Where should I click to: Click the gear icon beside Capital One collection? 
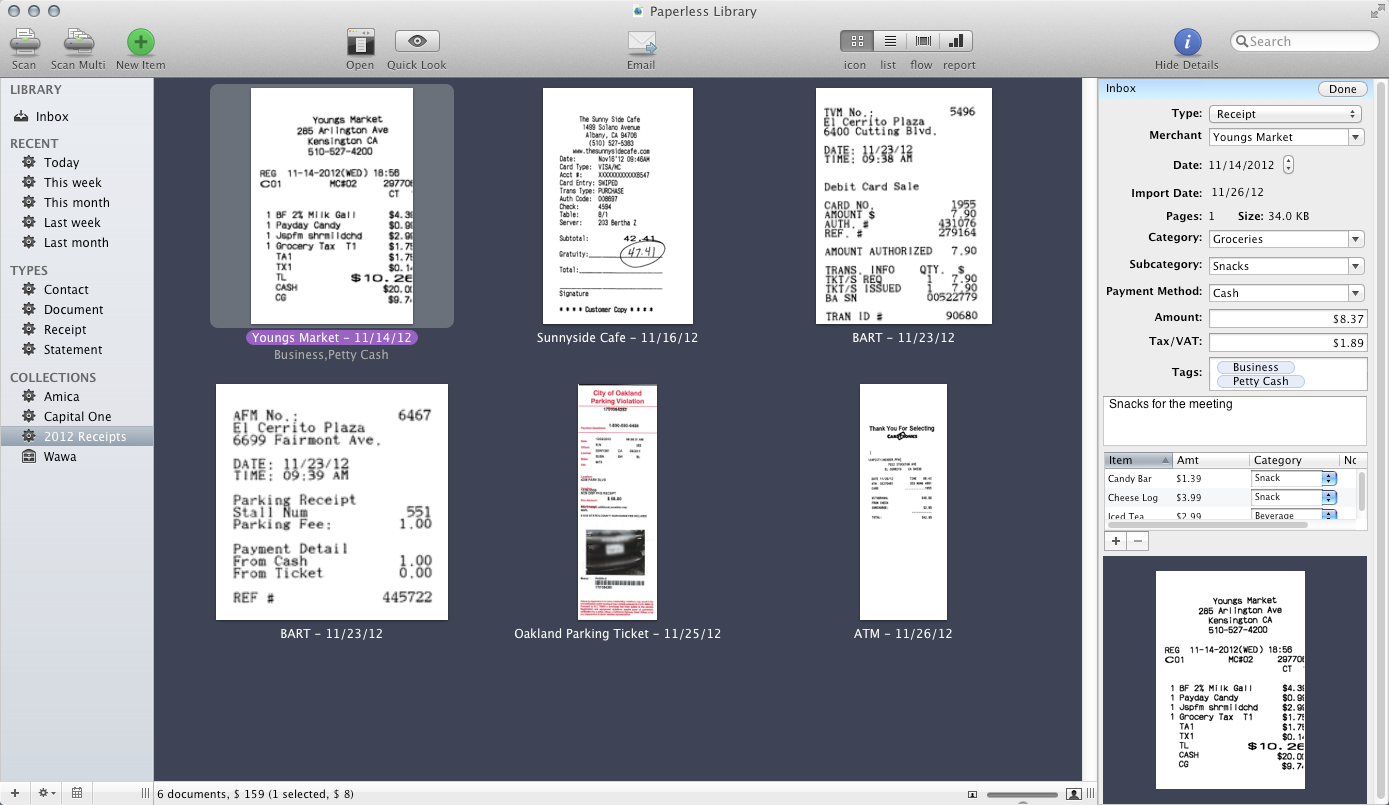coord(29,416)
